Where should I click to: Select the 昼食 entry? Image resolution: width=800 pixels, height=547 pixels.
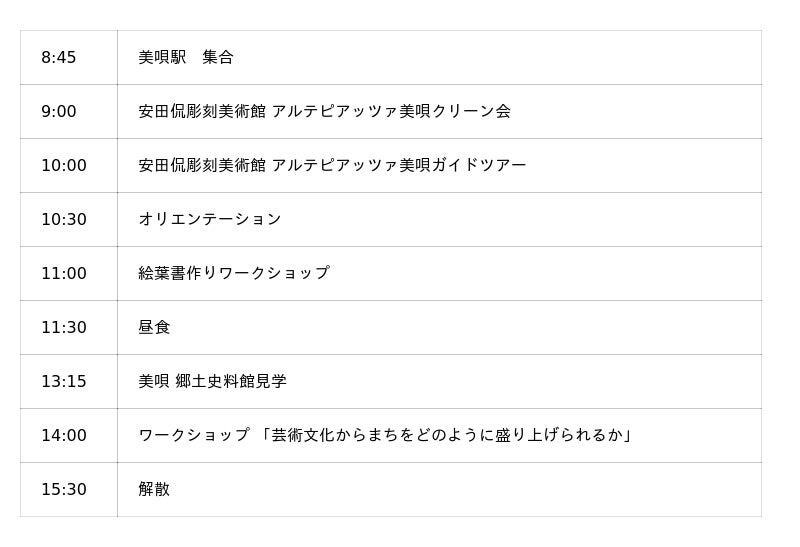tap(154, 327)
